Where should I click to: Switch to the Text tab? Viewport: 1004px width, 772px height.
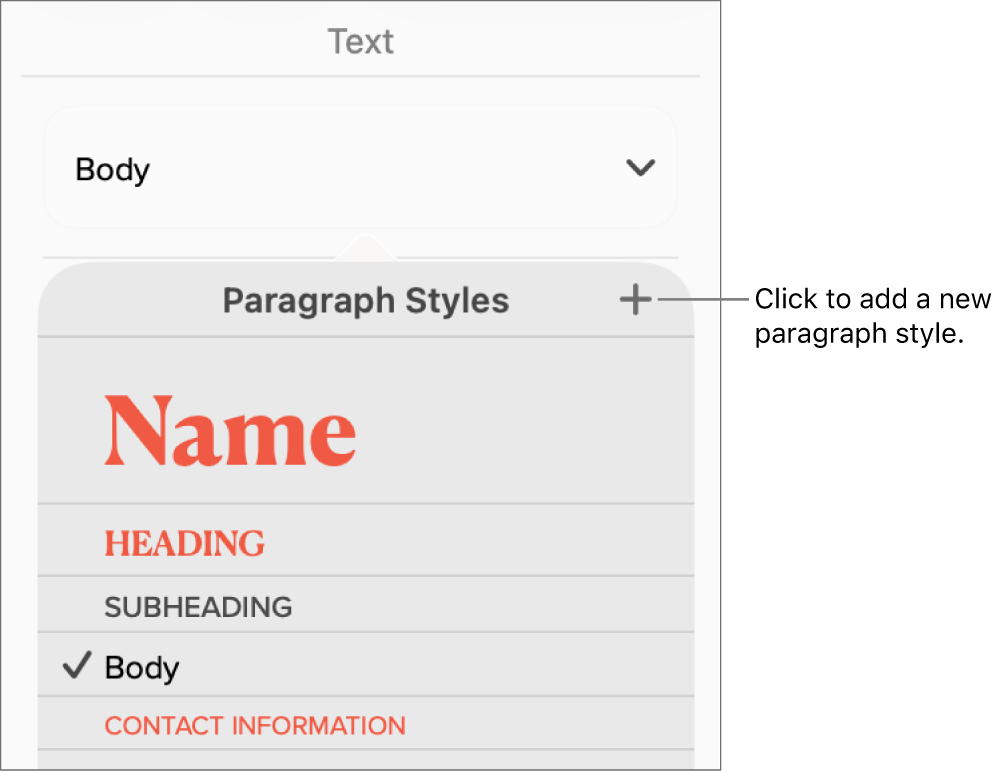click(360, 41)
